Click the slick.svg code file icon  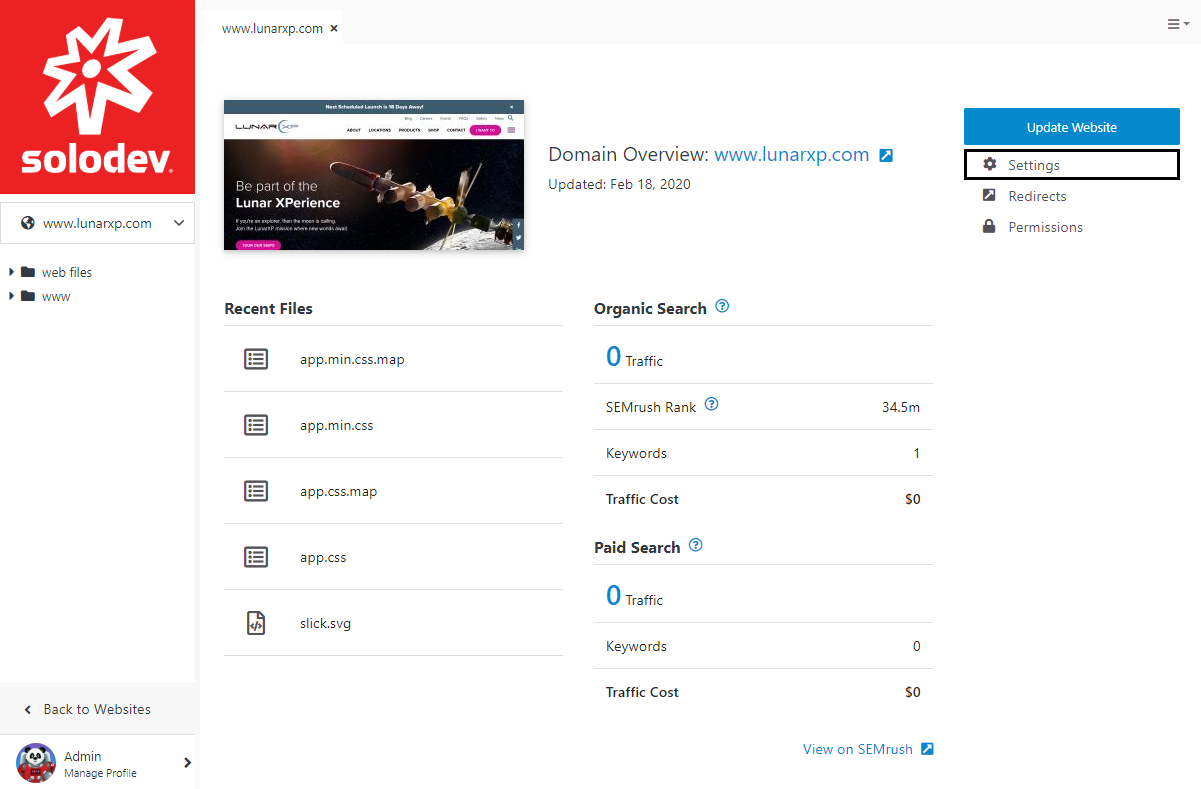coord(256,623)
